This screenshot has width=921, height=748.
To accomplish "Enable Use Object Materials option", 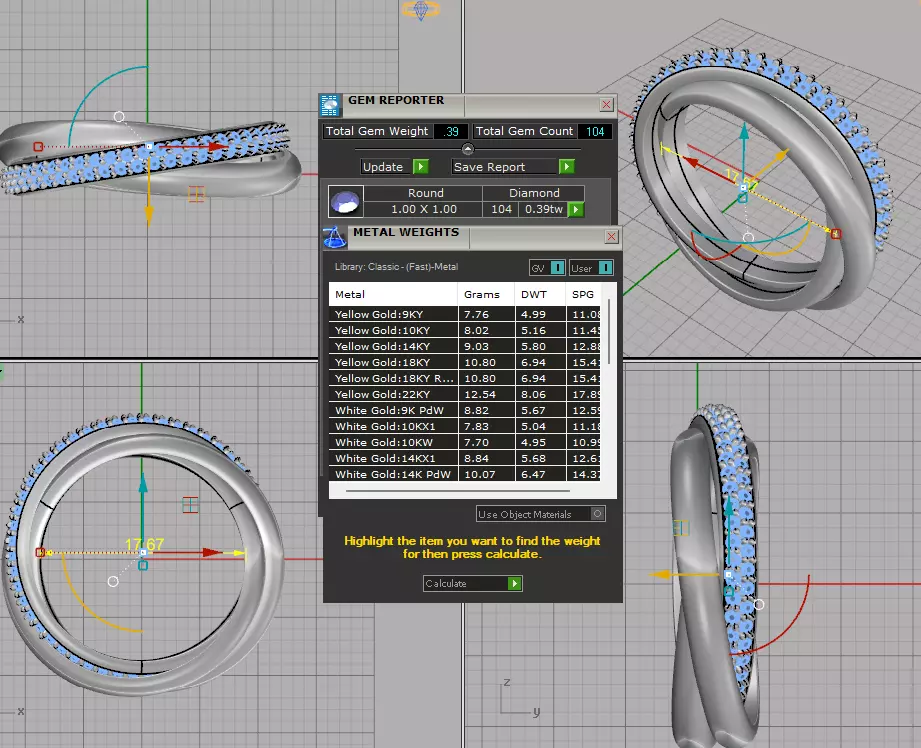I will coord(597,514).
